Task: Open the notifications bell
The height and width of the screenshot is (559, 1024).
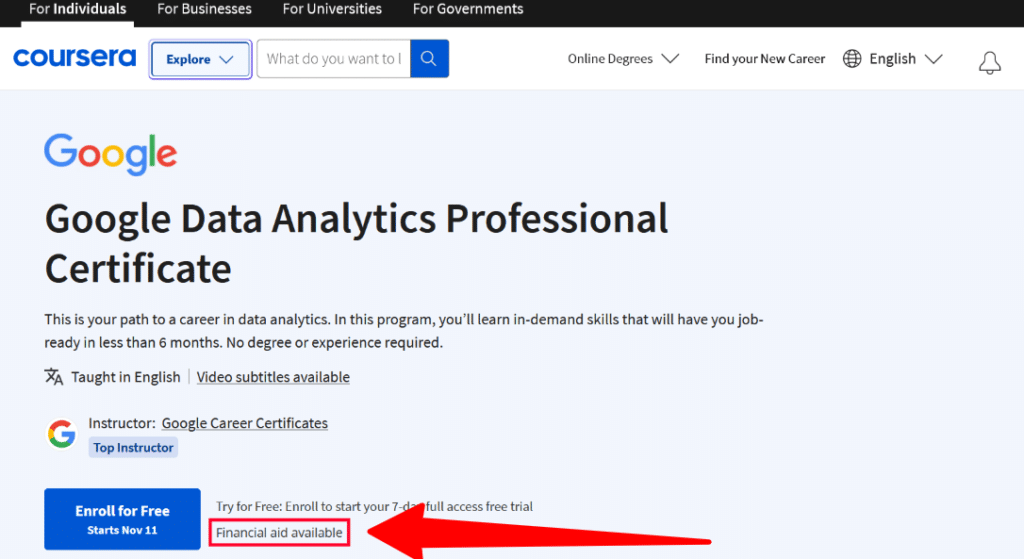Action: pos(989,63)
